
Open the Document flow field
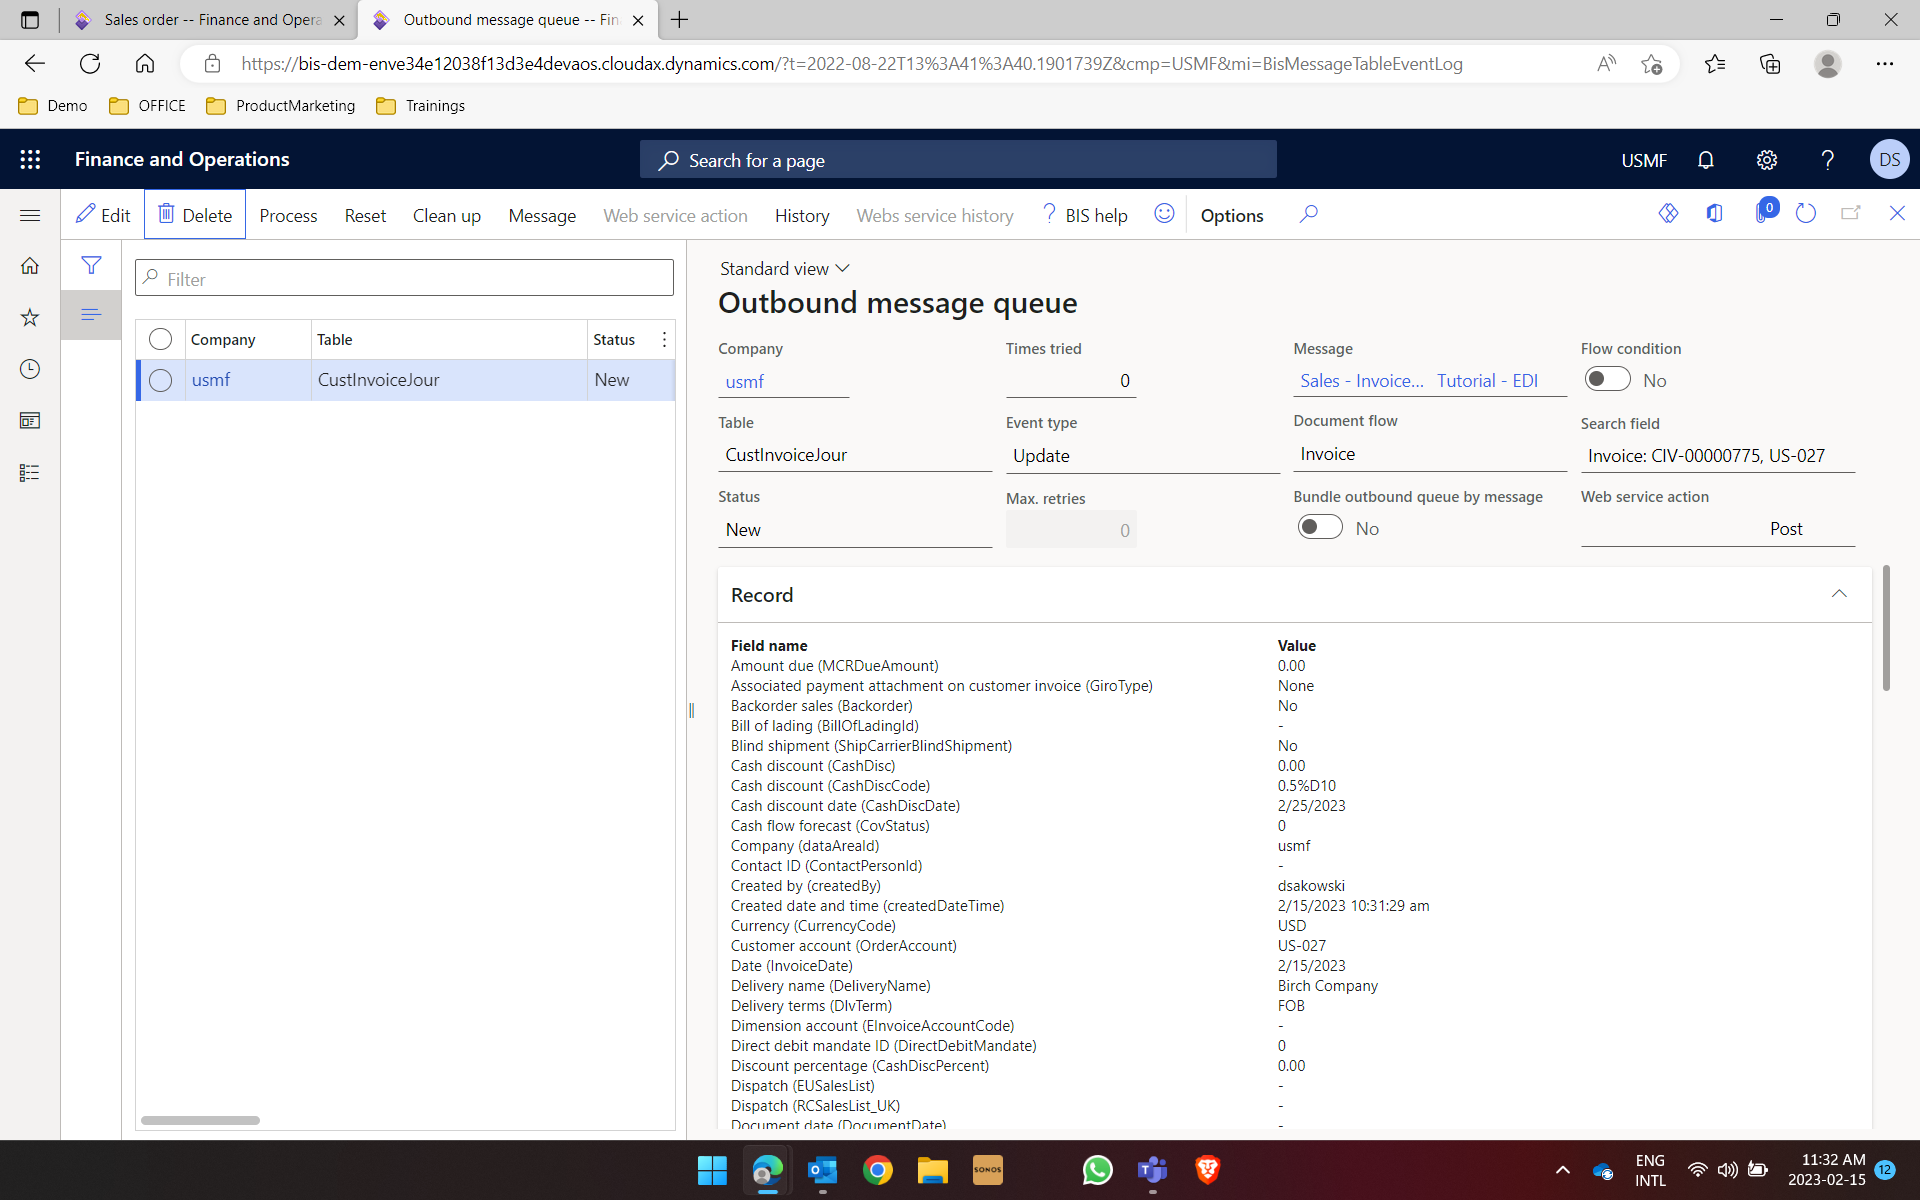click(x=1430, y=454)
